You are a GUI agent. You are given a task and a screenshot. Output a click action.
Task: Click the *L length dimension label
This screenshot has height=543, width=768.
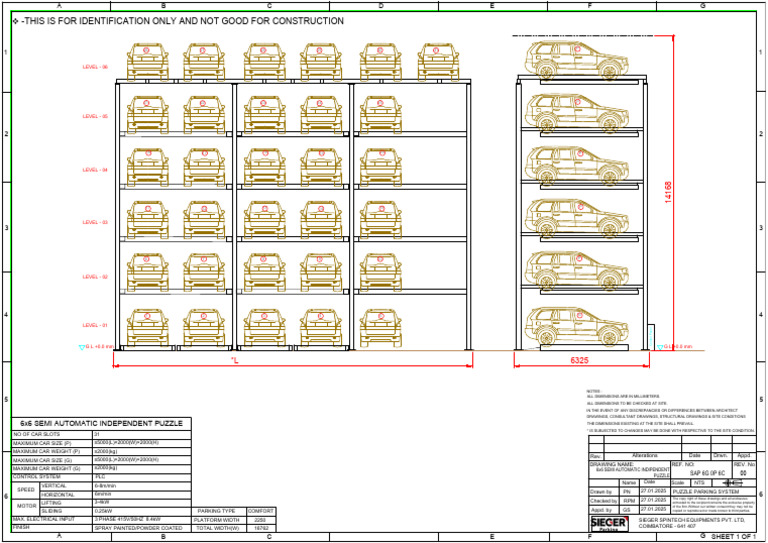tap(235, 361)
